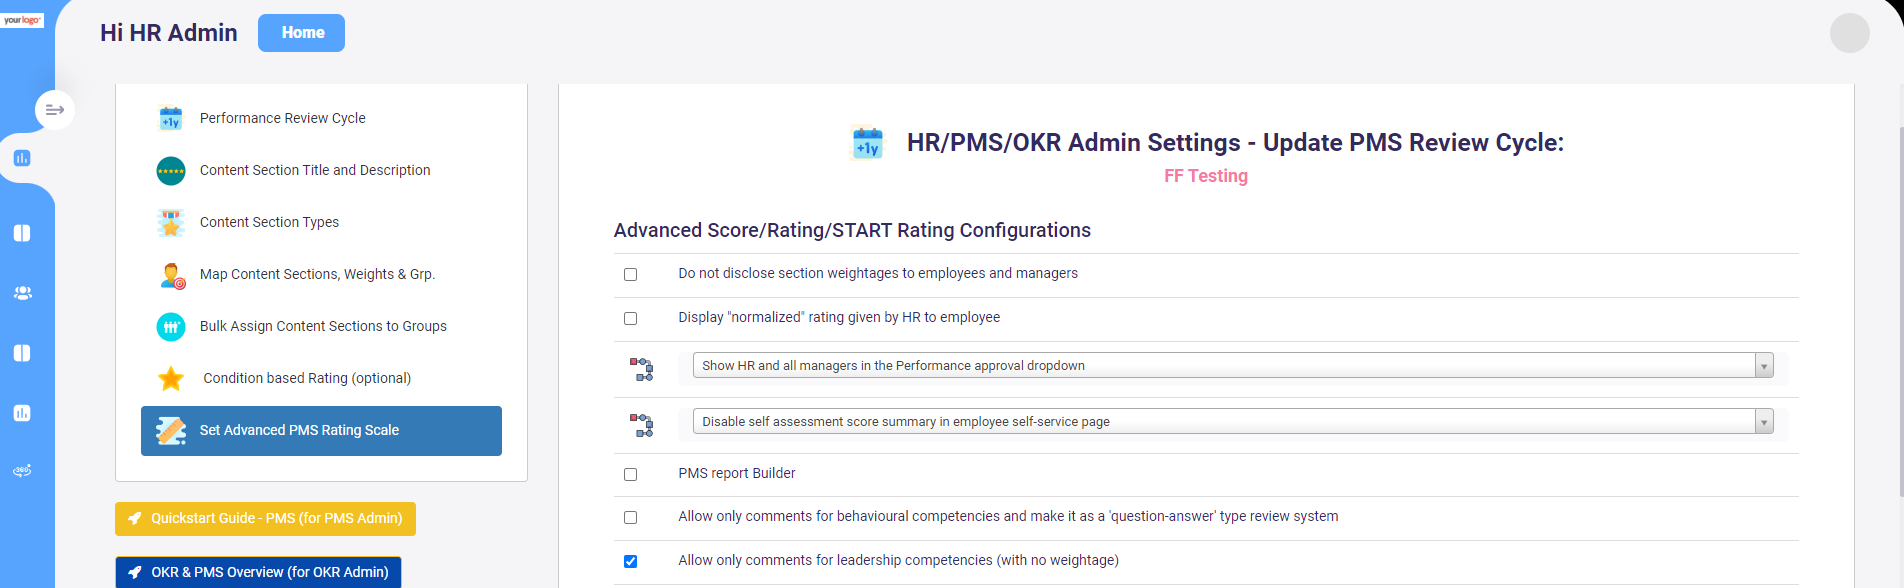Click the Map Content Sections person icon
This screenshot has height=588, width=1904.
pyautogui.click(x=171, y=275)
